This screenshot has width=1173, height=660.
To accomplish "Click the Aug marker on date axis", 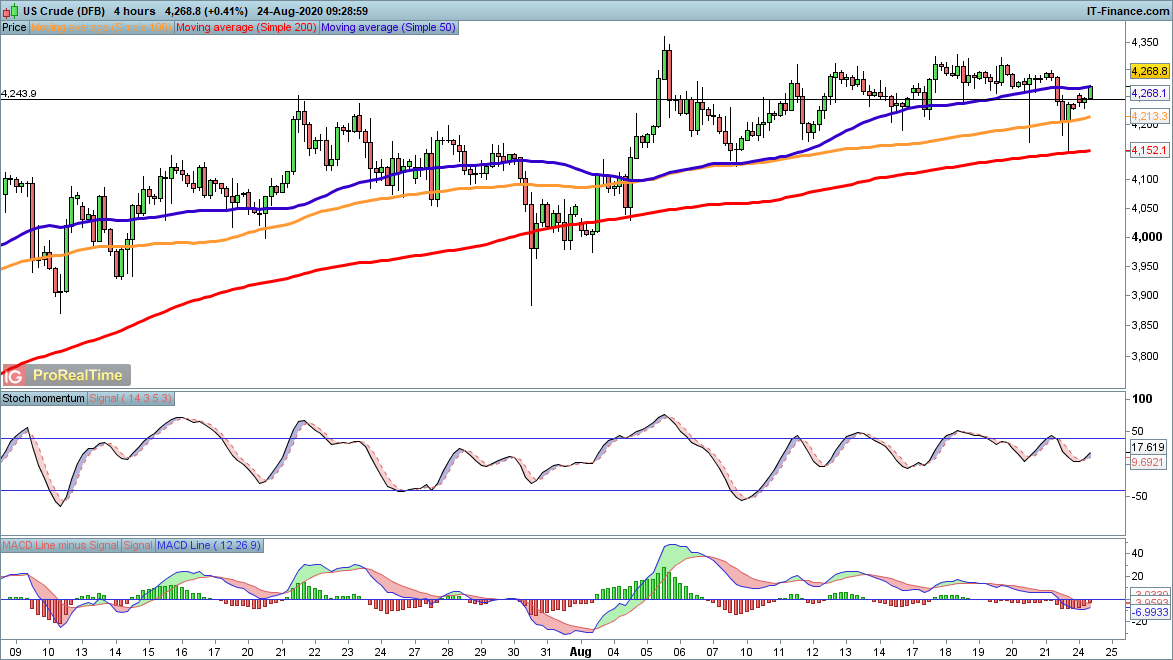I will pos(578,650).
